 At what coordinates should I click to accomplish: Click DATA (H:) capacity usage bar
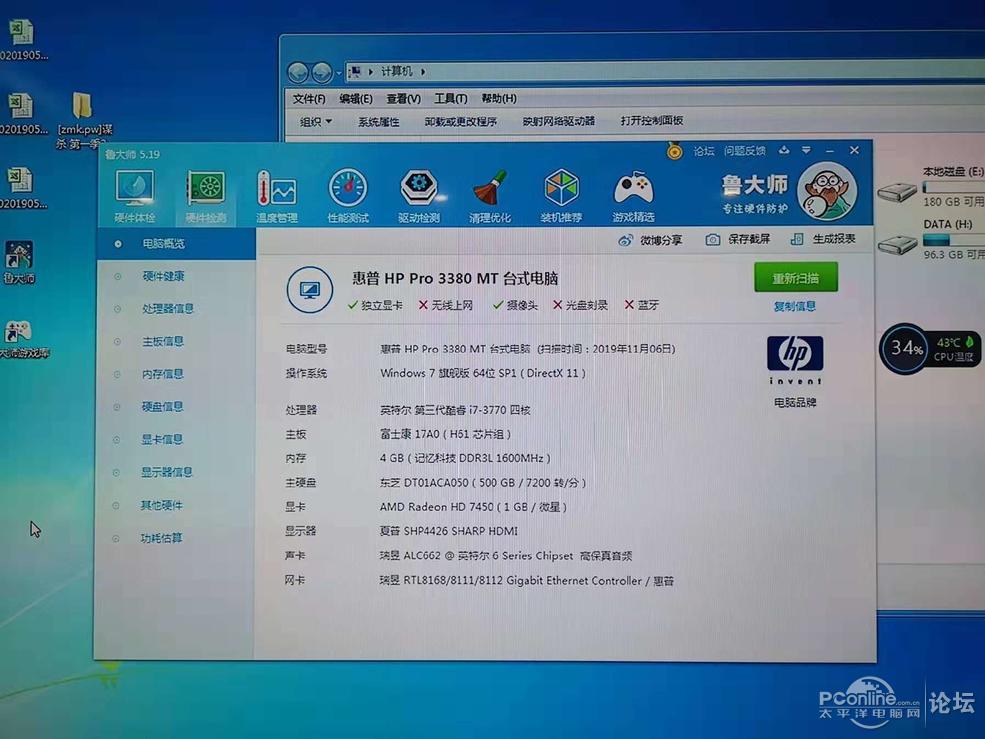954,239
